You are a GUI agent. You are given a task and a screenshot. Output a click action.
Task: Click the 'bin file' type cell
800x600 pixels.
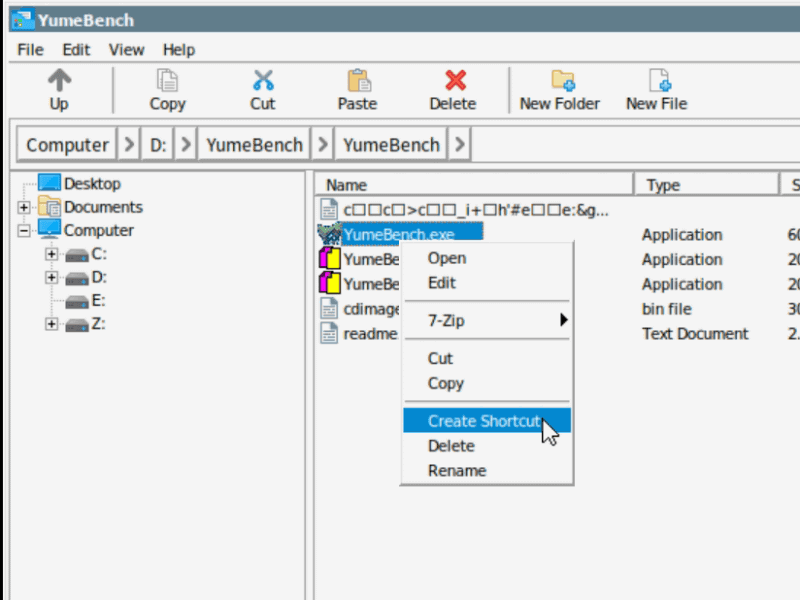click(x=666, y=309)
